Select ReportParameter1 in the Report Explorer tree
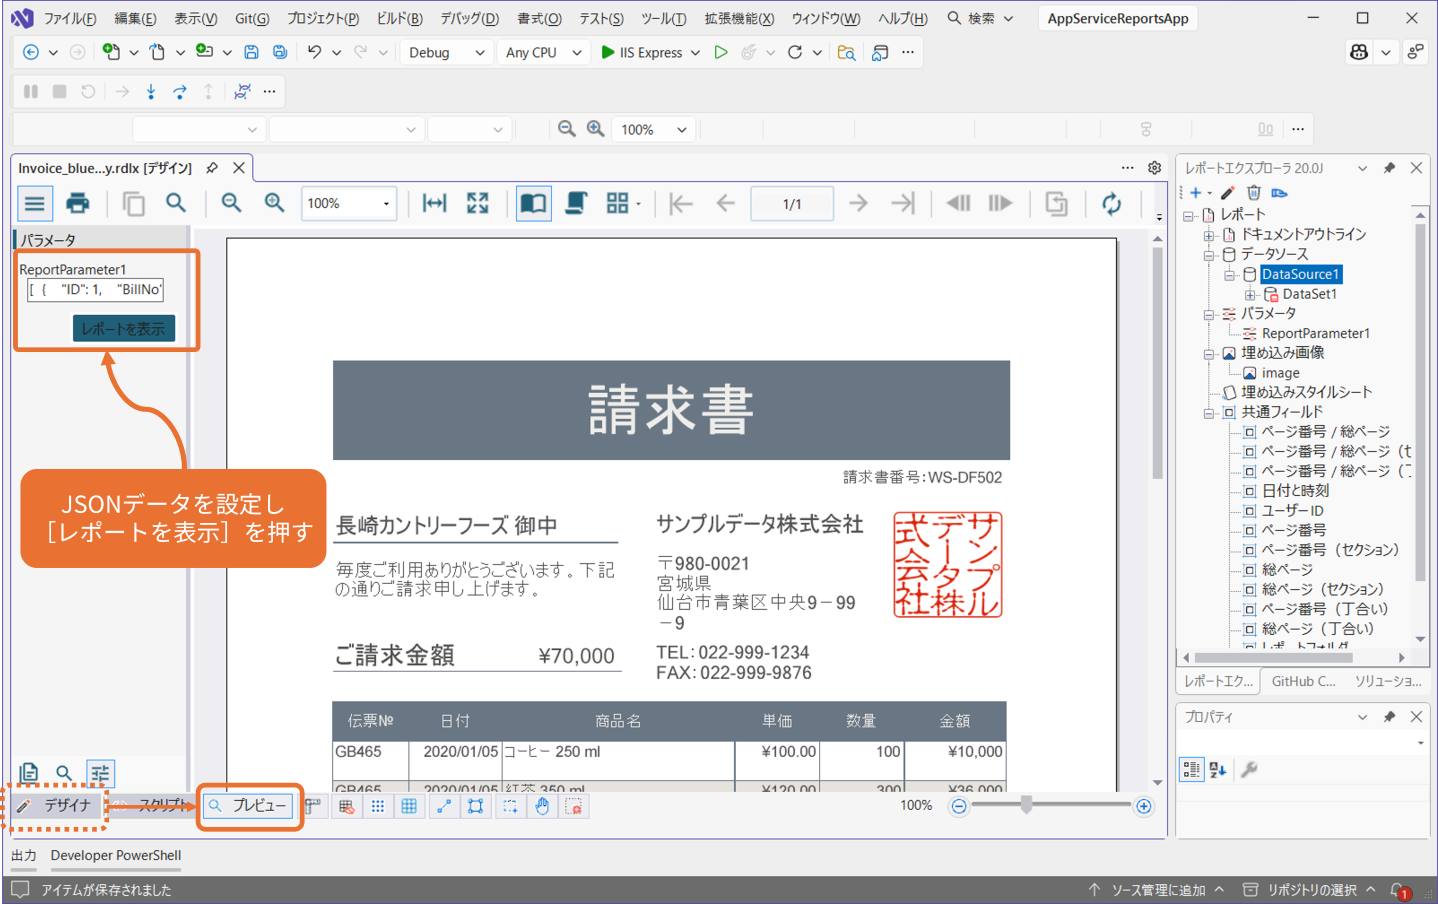This screenshot has width=1438, height=904. (x=1315, y=333)
